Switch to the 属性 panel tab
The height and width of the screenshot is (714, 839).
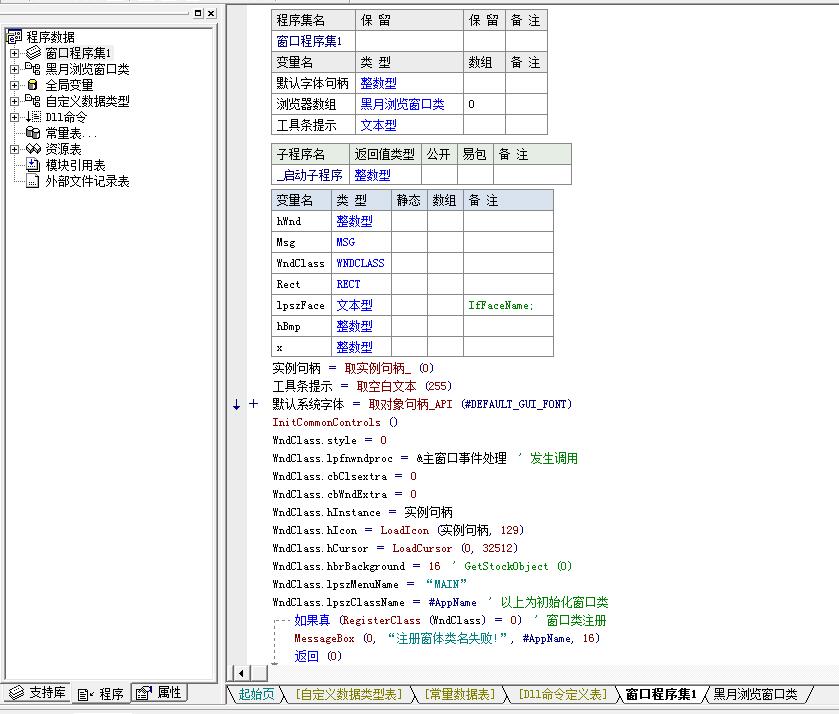[x=159, y=693]
